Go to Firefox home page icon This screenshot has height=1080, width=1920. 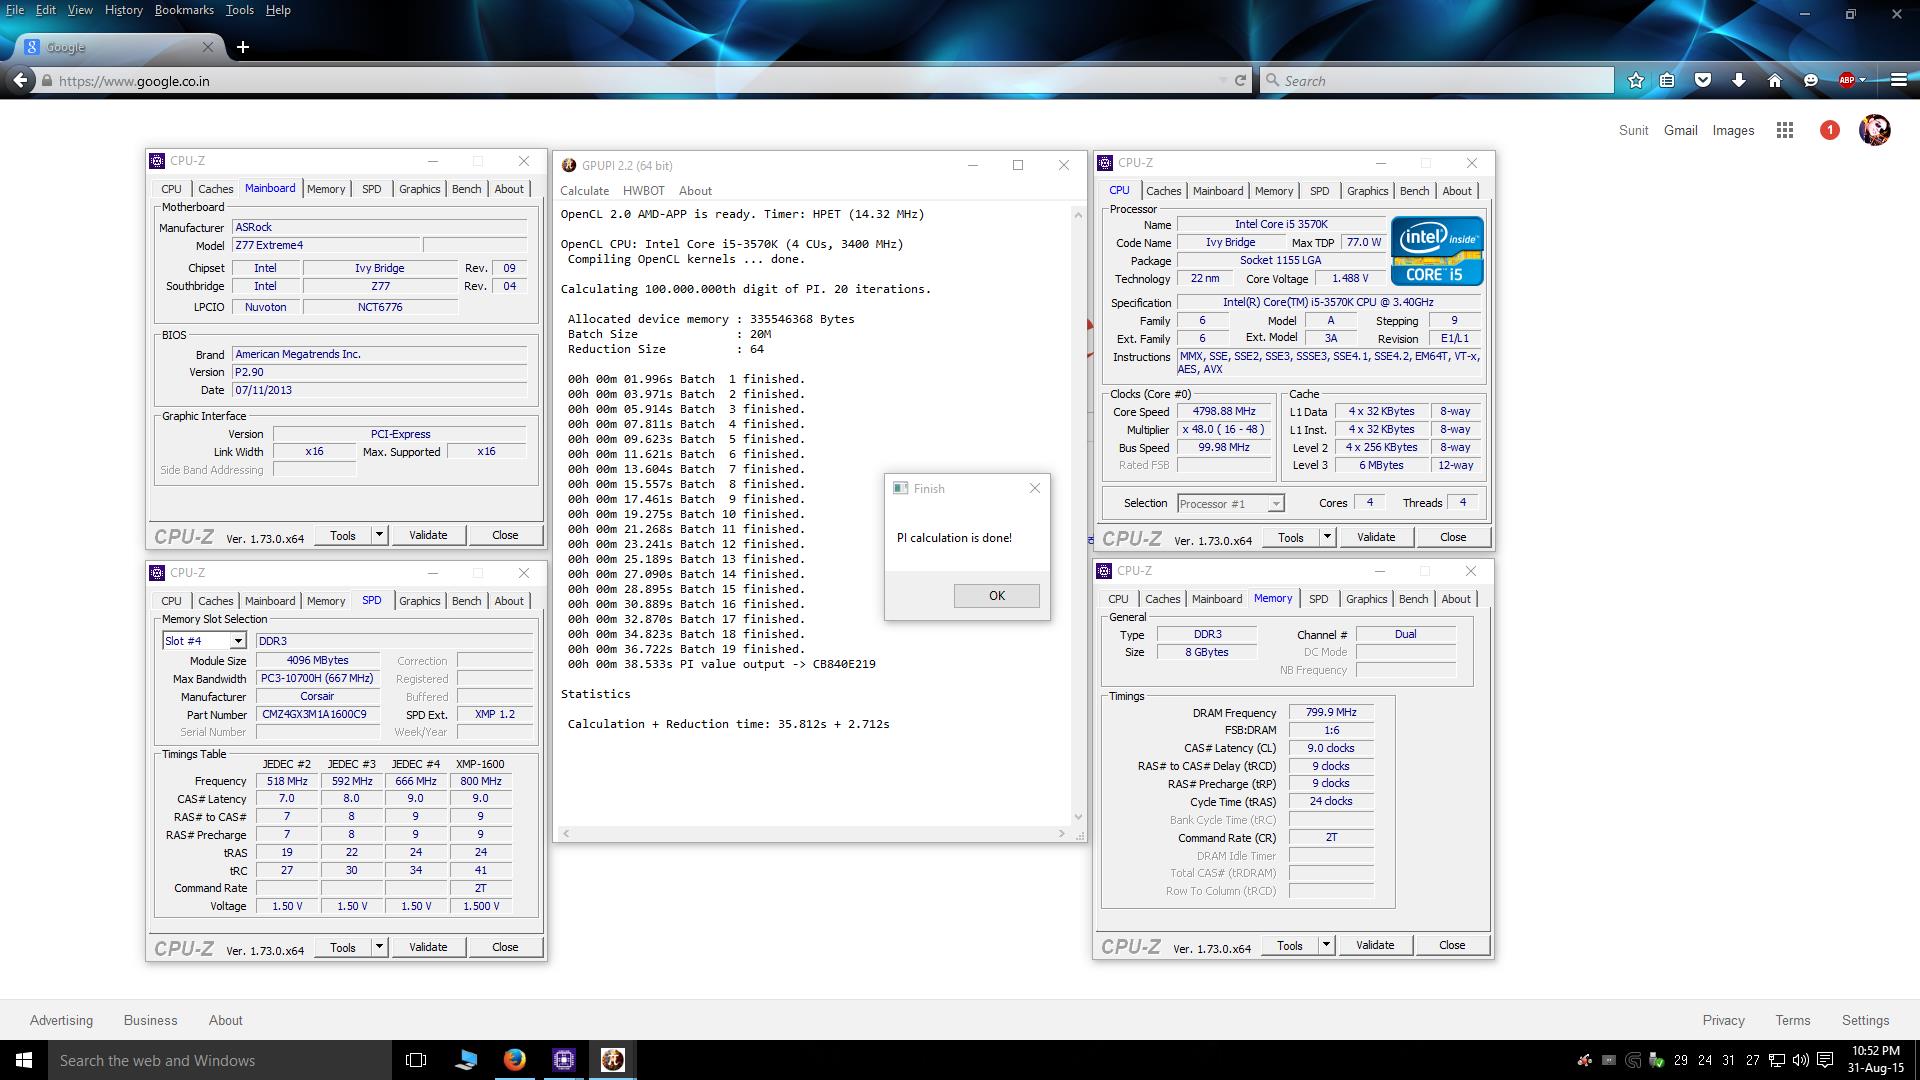click(1775, 81)
